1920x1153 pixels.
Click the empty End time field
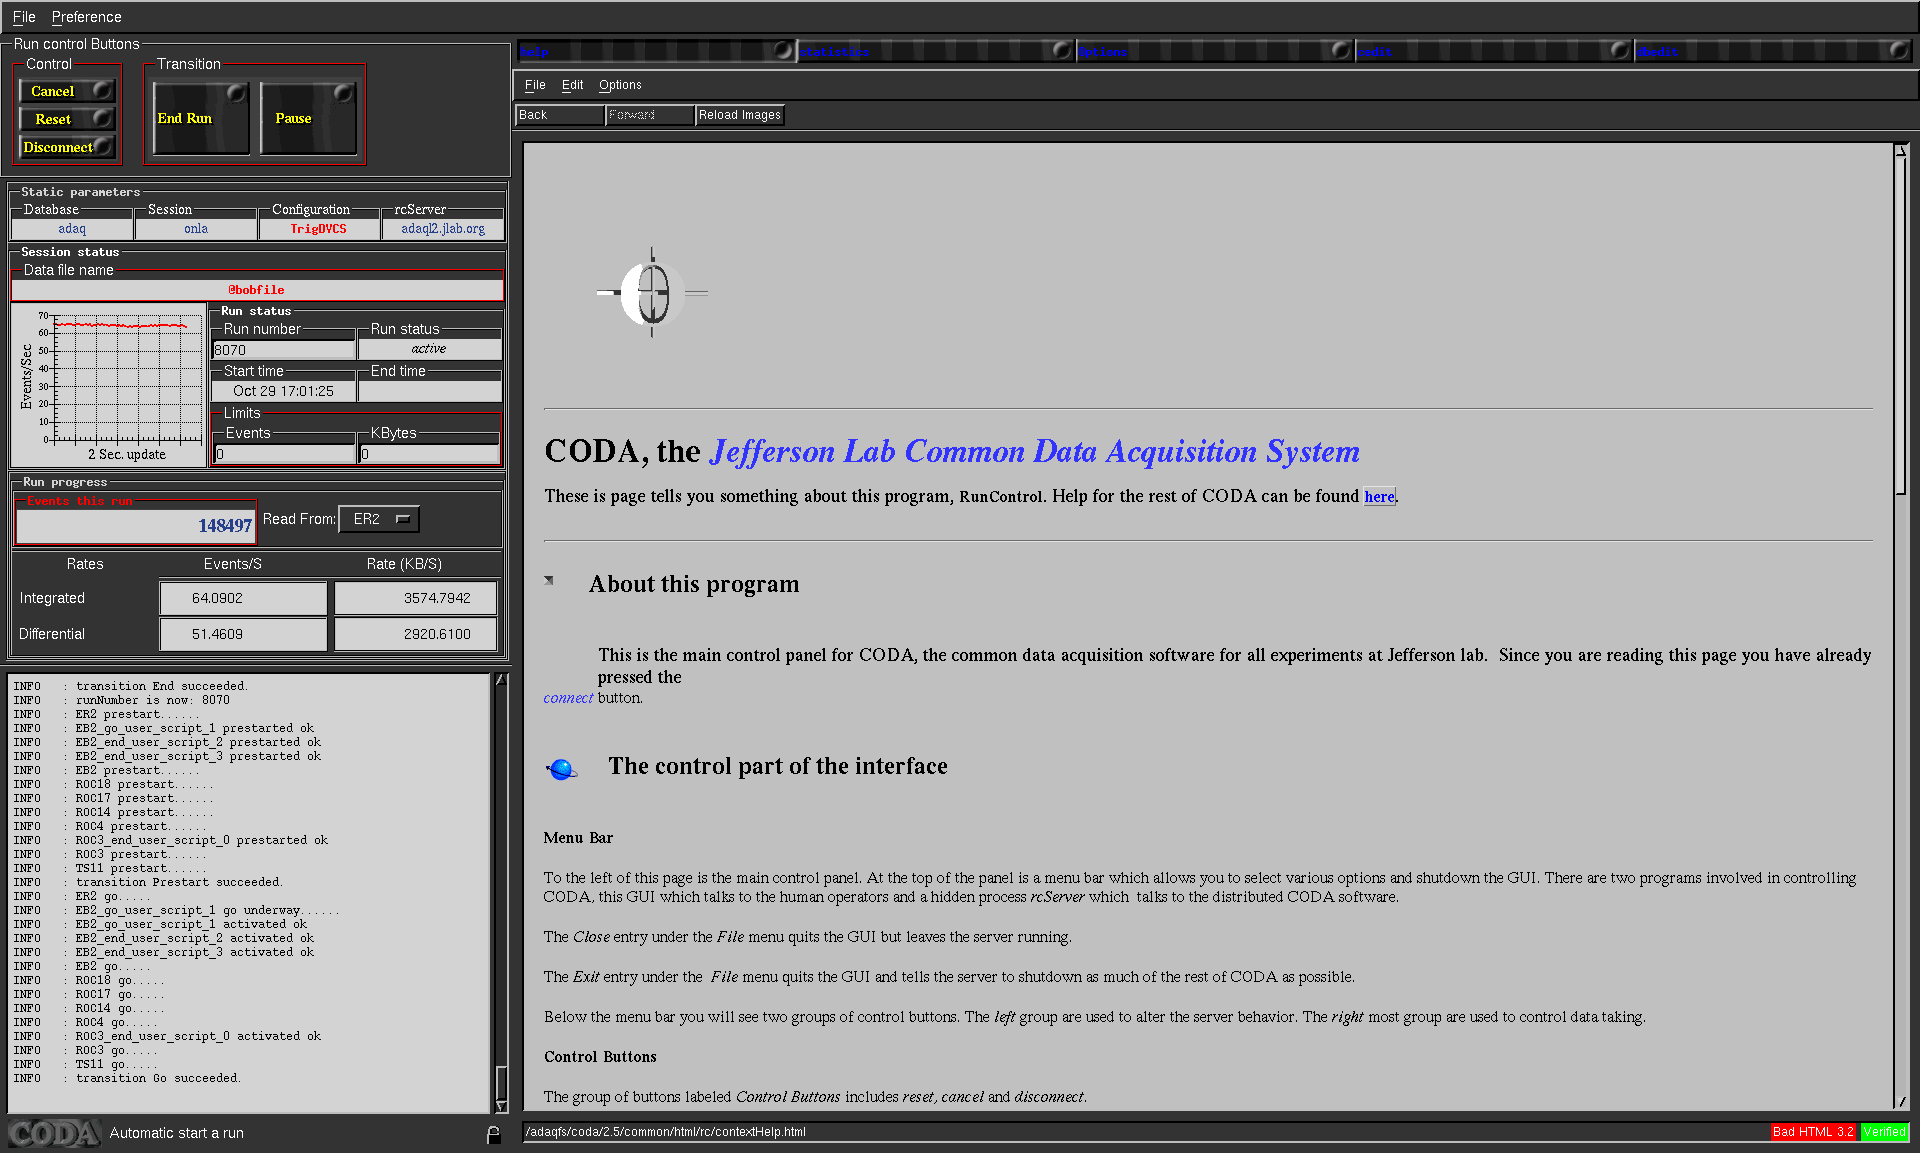[429, 391]
